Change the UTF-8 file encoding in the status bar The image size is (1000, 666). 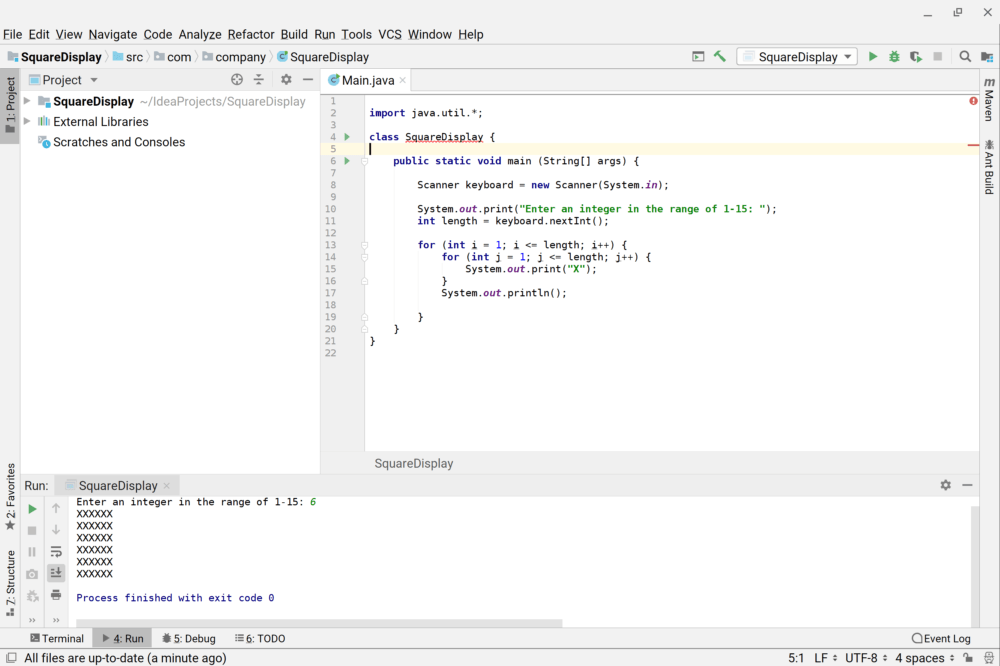click(866, 658)
